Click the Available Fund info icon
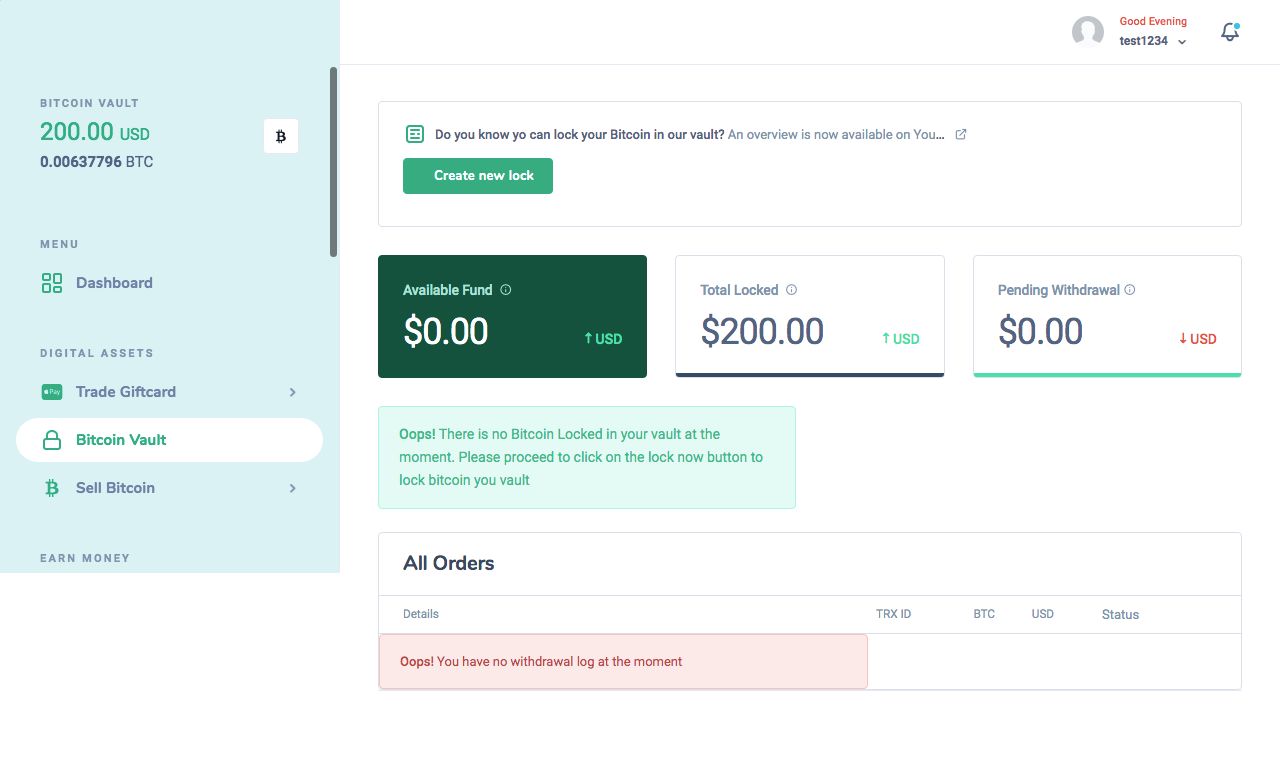This screenshot has height=767, width=1280. pos(506,290)
